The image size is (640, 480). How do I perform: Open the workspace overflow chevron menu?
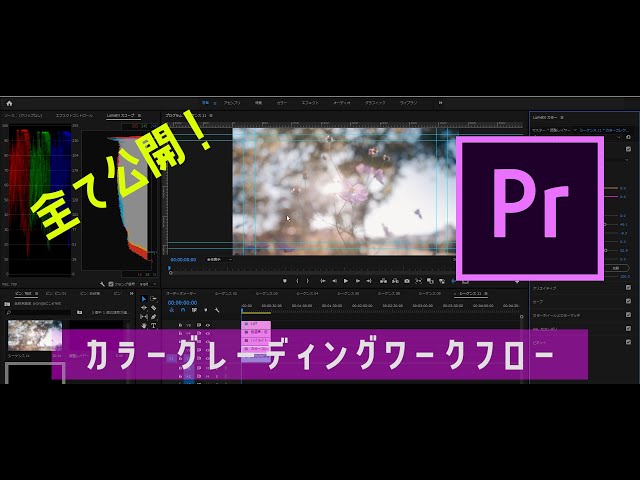(440, 103)
